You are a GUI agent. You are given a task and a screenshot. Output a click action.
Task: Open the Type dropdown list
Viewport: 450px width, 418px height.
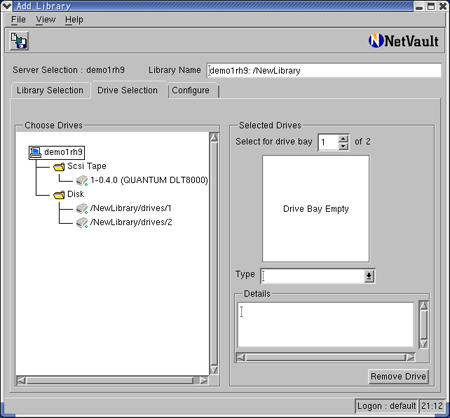[369, 276]
